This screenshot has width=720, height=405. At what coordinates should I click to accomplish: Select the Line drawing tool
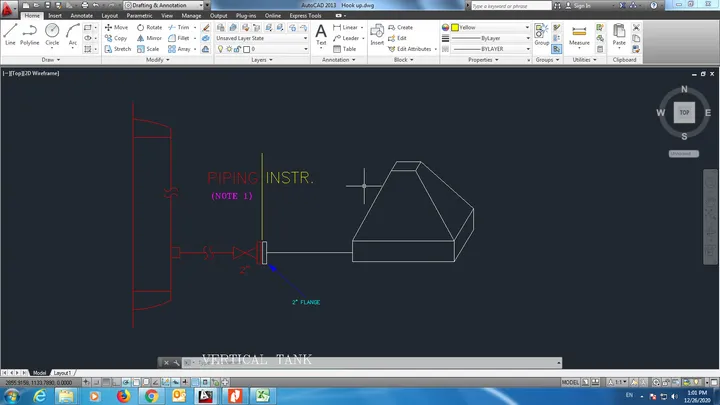pos(10,35)
